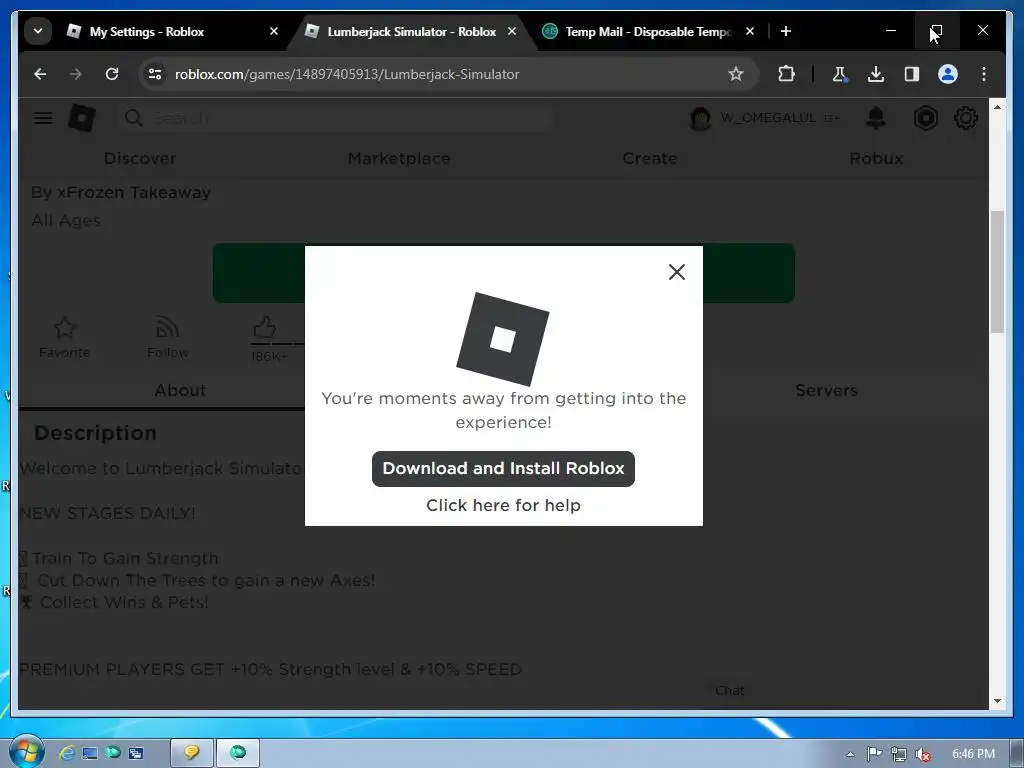Open the Roblox hamburger navigation menu
Viewport: 1024px width, 768px height.
click(43, 118)
